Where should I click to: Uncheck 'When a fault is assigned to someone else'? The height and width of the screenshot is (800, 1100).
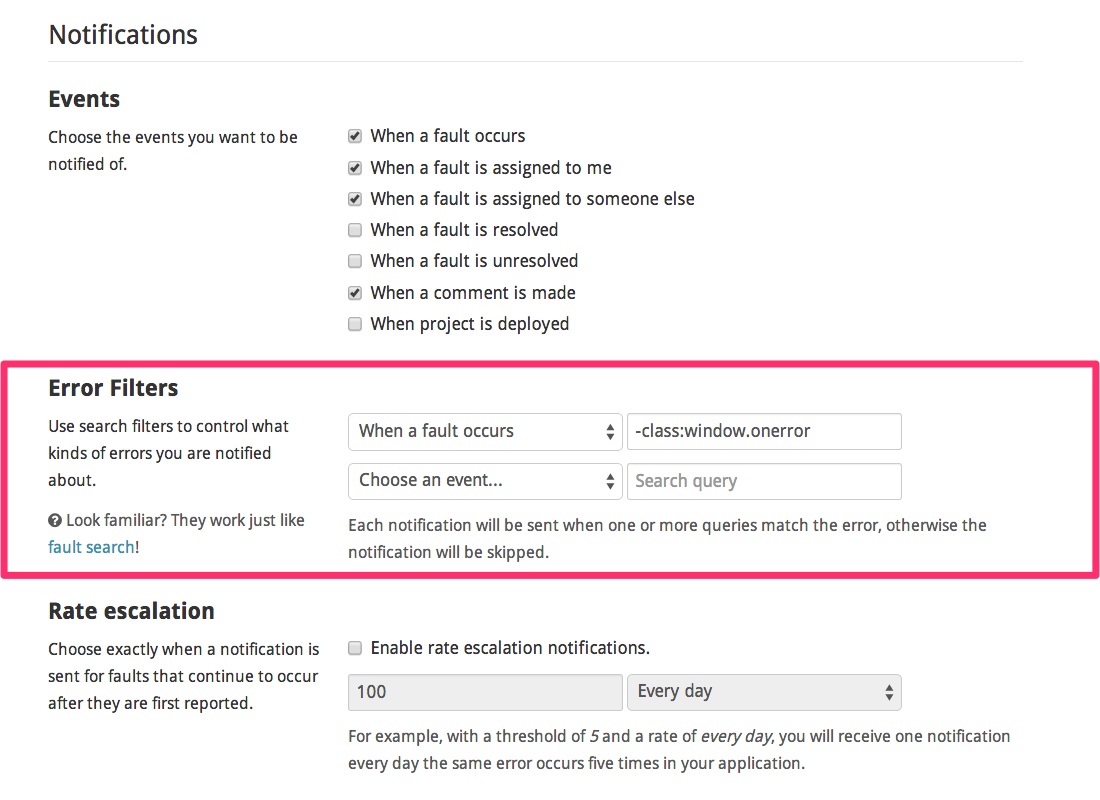coord(355,198)
